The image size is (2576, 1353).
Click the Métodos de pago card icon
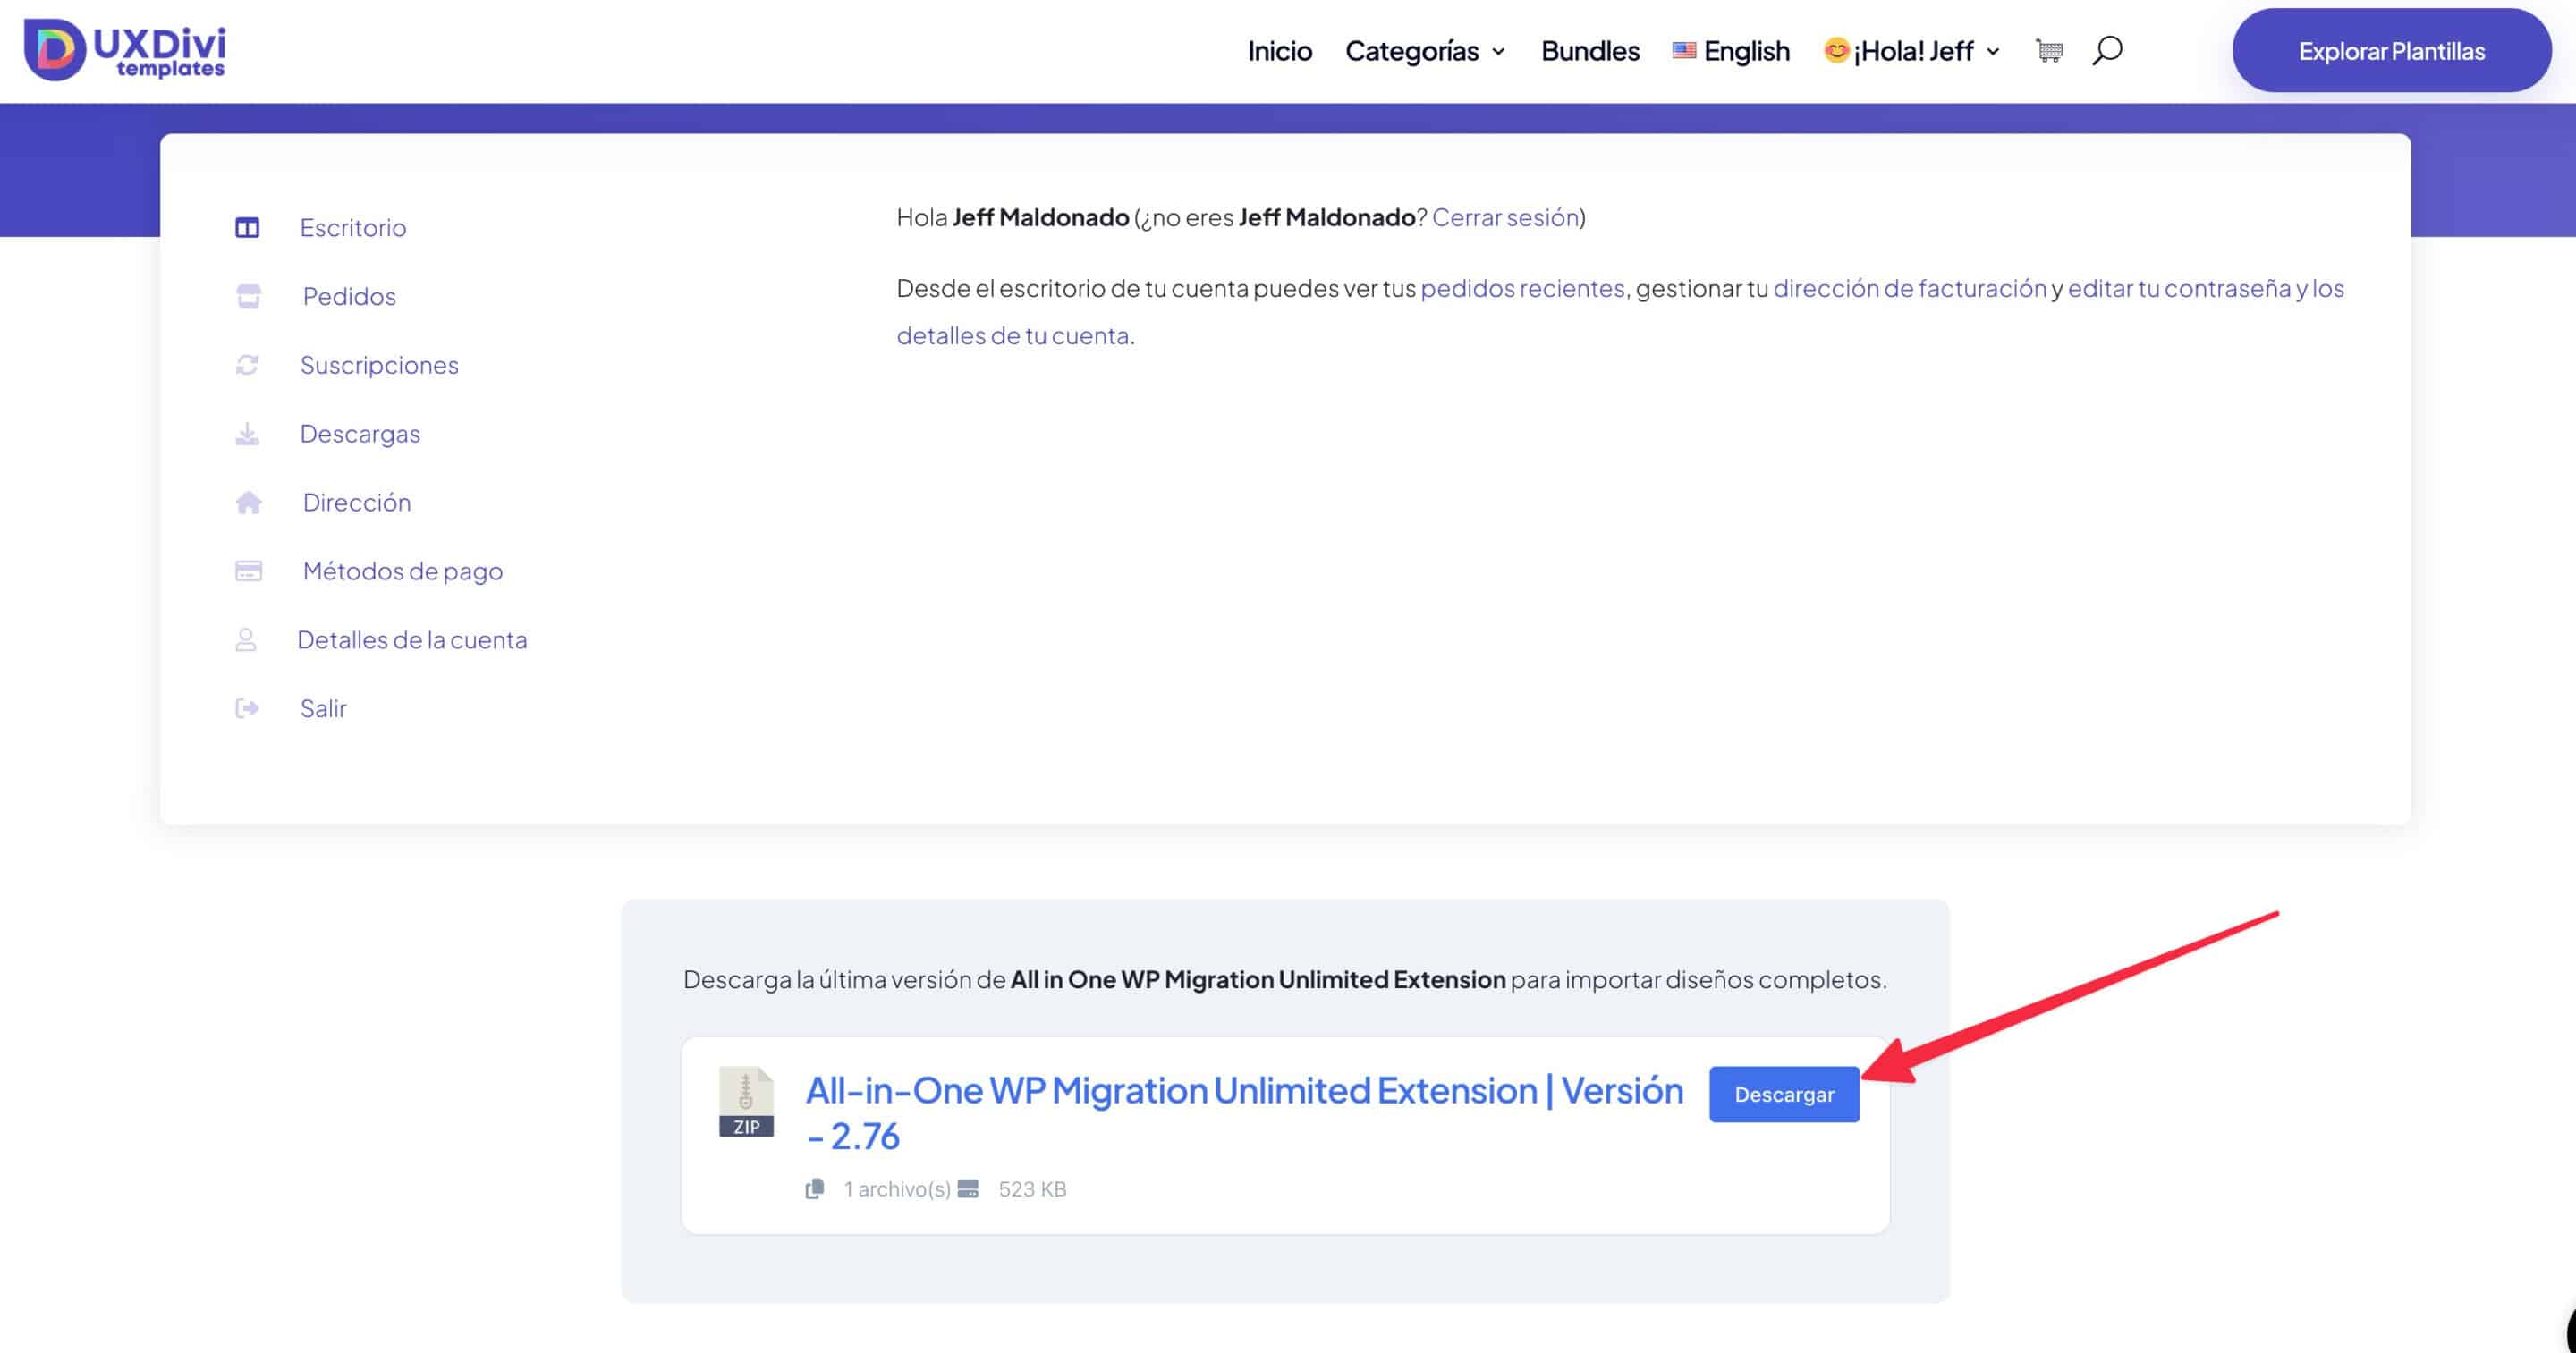point(248,571)
